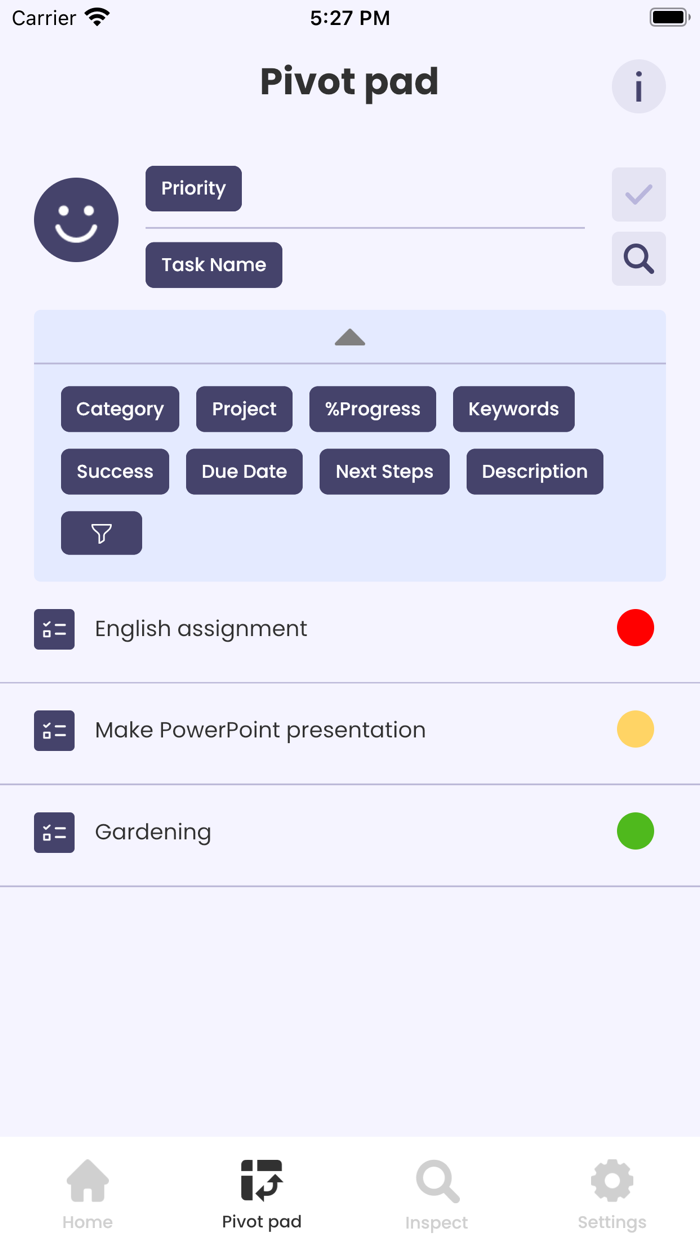Viewport: 700px width, 1244px height.
Task: Open the Inspect tab
Action: point(437,1195)
